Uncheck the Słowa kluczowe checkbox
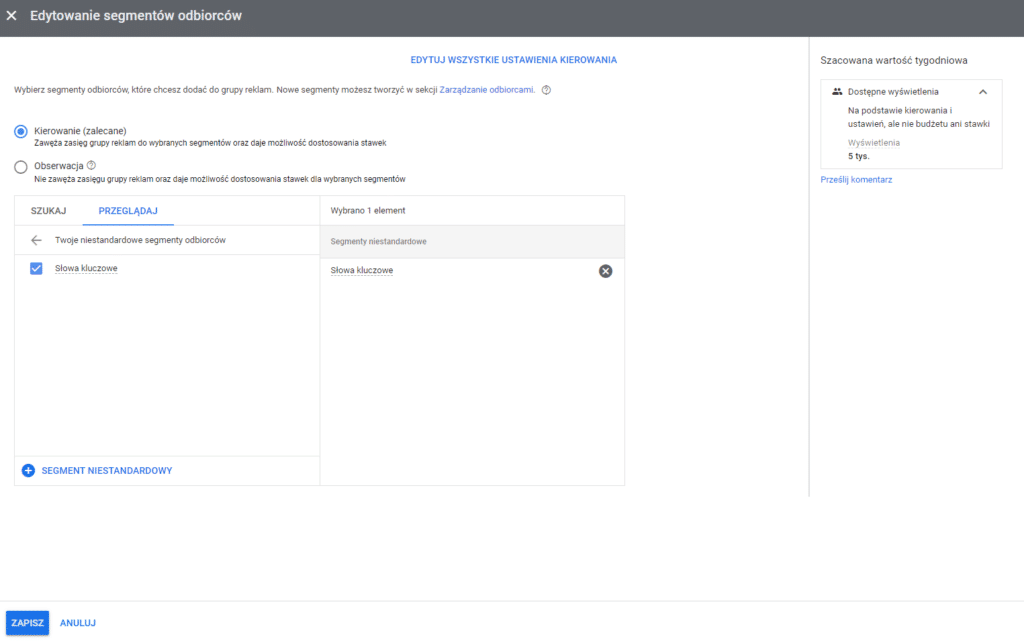 click(36, 268)
